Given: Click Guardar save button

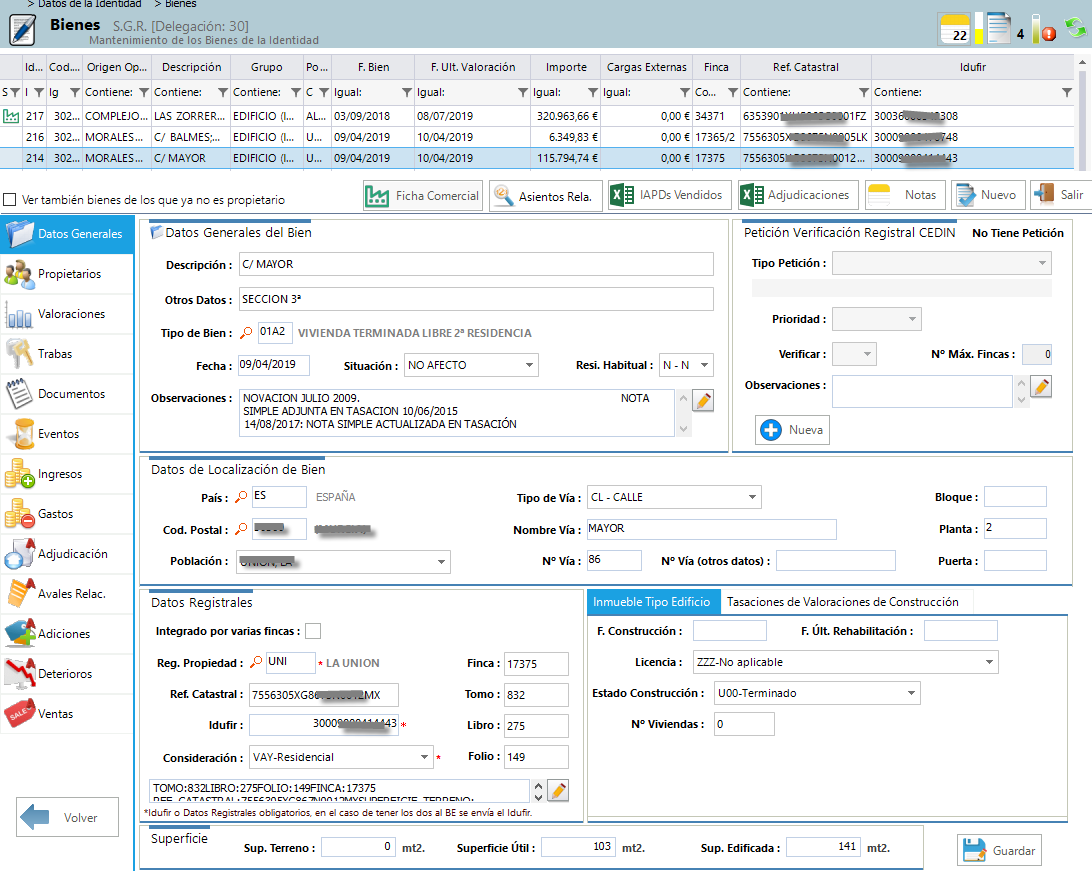Looking at the screenshot, I should [999, 850].
